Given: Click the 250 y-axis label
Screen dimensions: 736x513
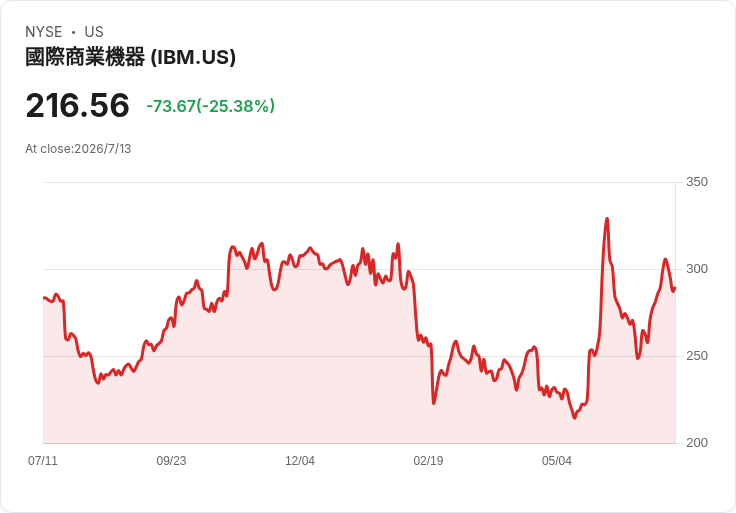Looking at the screenshot, I should 697,356.
